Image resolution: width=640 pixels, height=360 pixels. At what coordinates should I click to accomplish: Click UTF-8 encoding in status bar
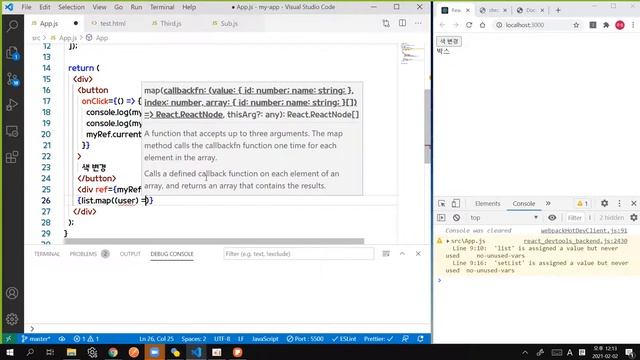point(222,339)
